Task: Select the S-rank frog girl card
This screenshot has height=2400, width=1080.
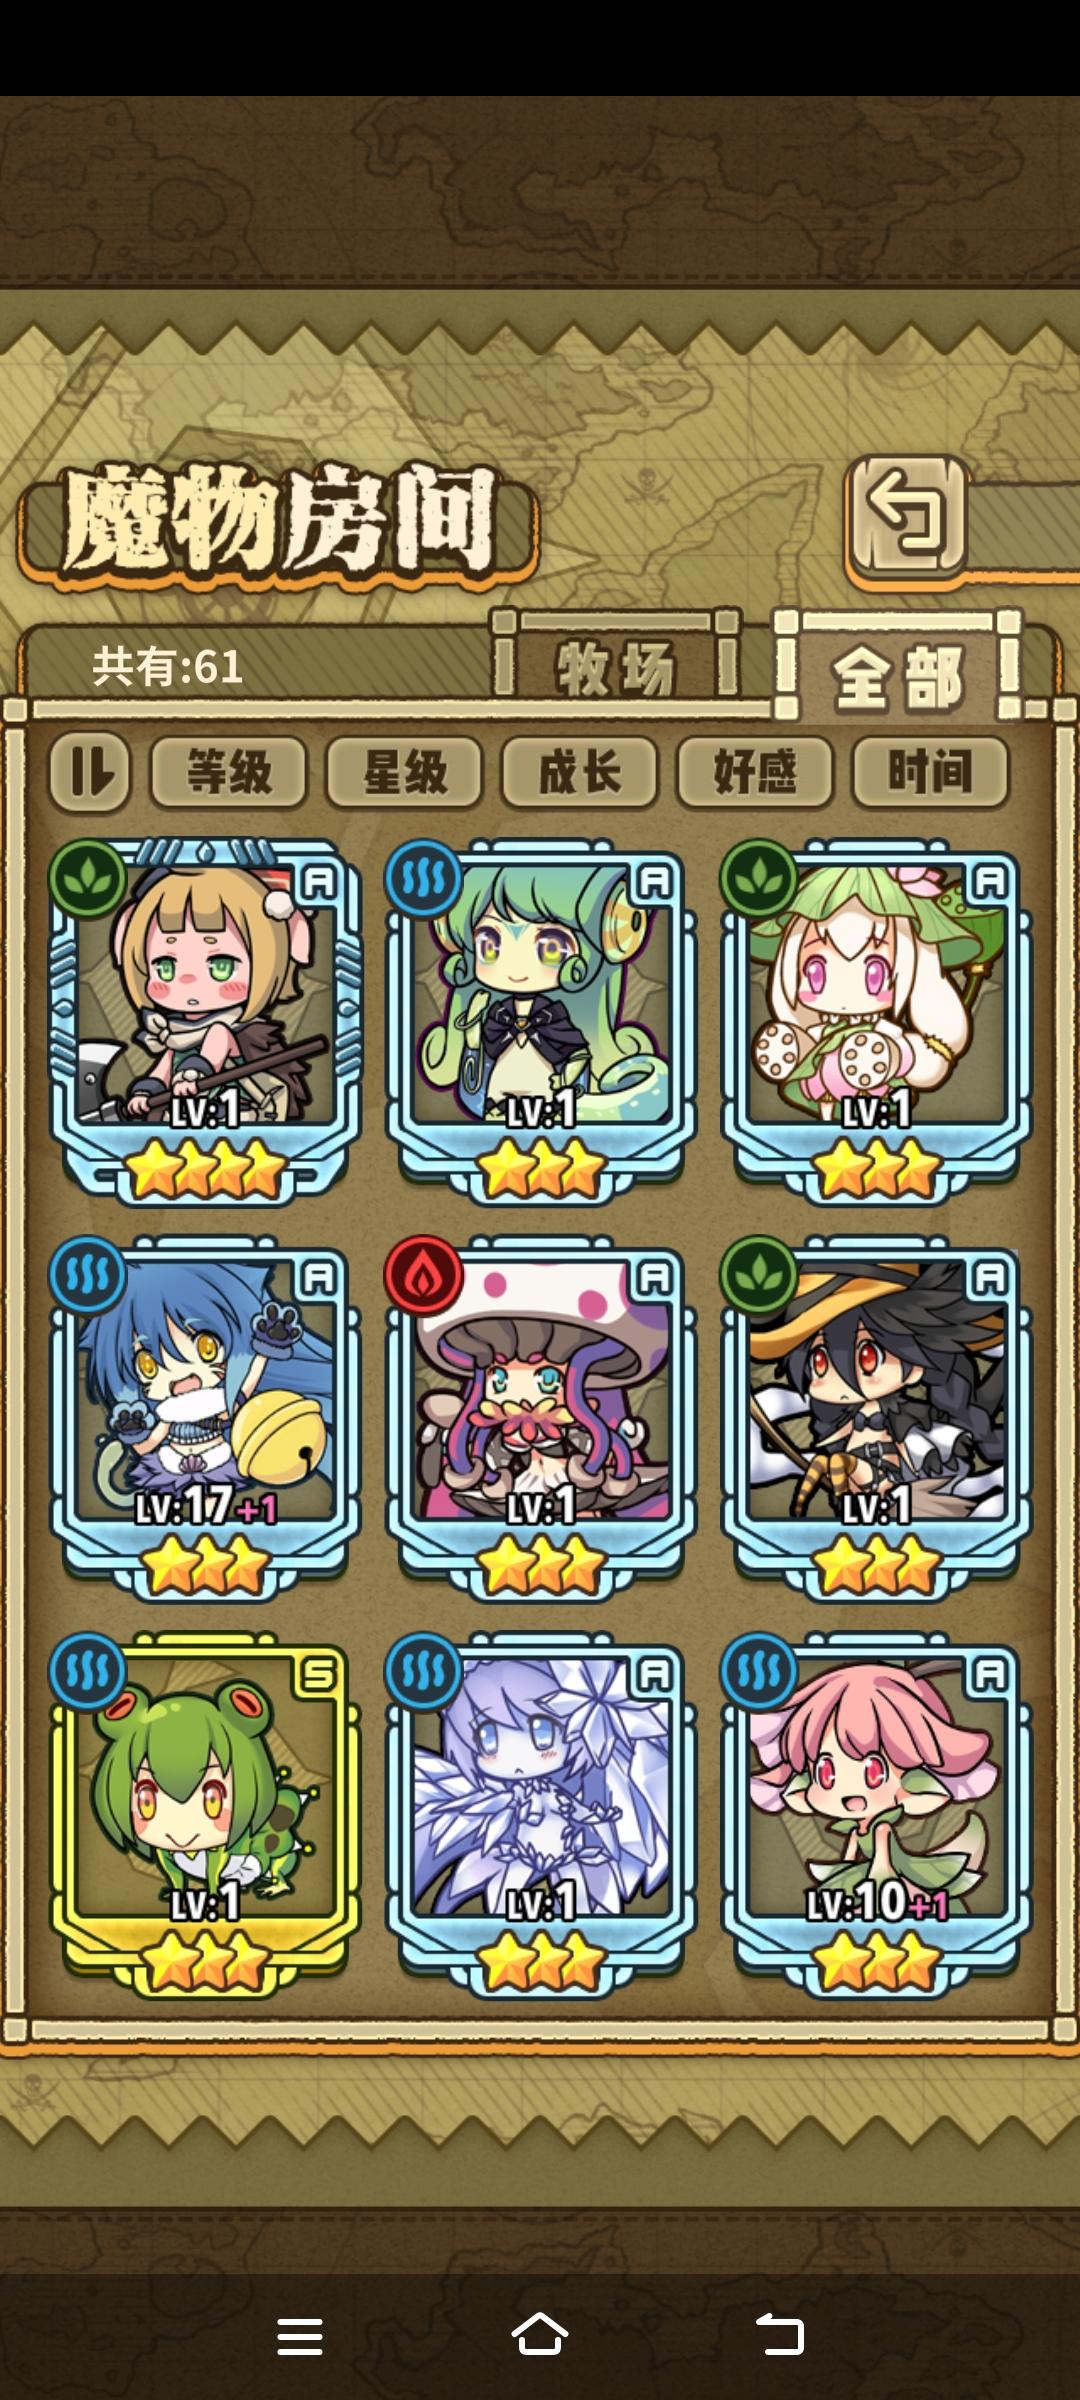Action: point(205,1814)
